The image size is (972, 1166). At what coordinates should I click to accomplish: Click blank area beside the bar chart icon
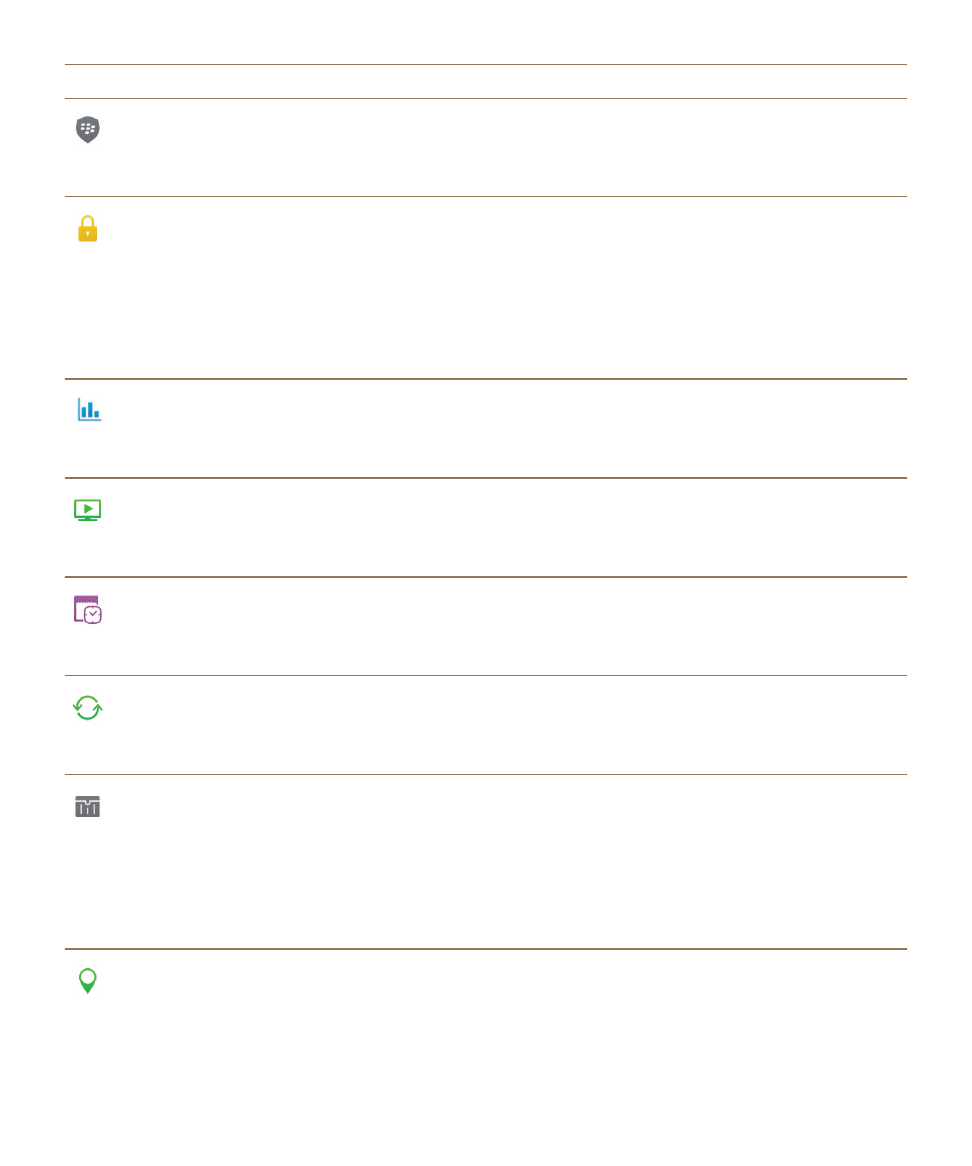pyautogui.click(x=506, y=428)
